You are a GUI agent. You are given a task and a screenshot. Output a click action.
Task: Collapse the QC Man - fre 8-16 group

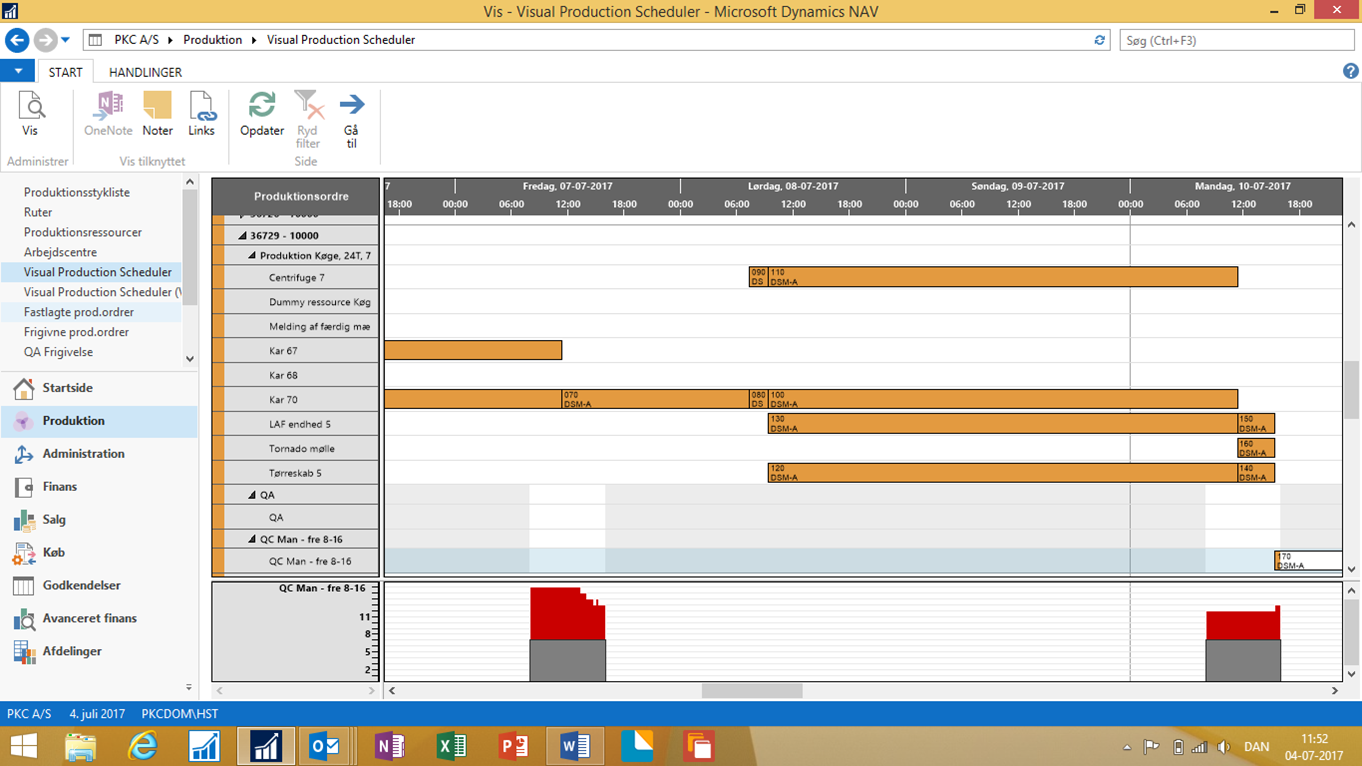coord(253,538)
